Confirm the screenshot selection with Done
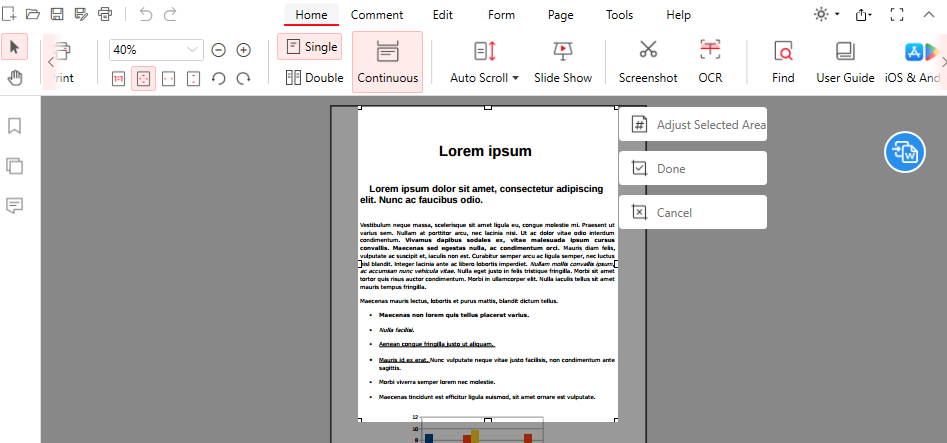The height and width of the screenshot is (443, 947). coord(693,168)
